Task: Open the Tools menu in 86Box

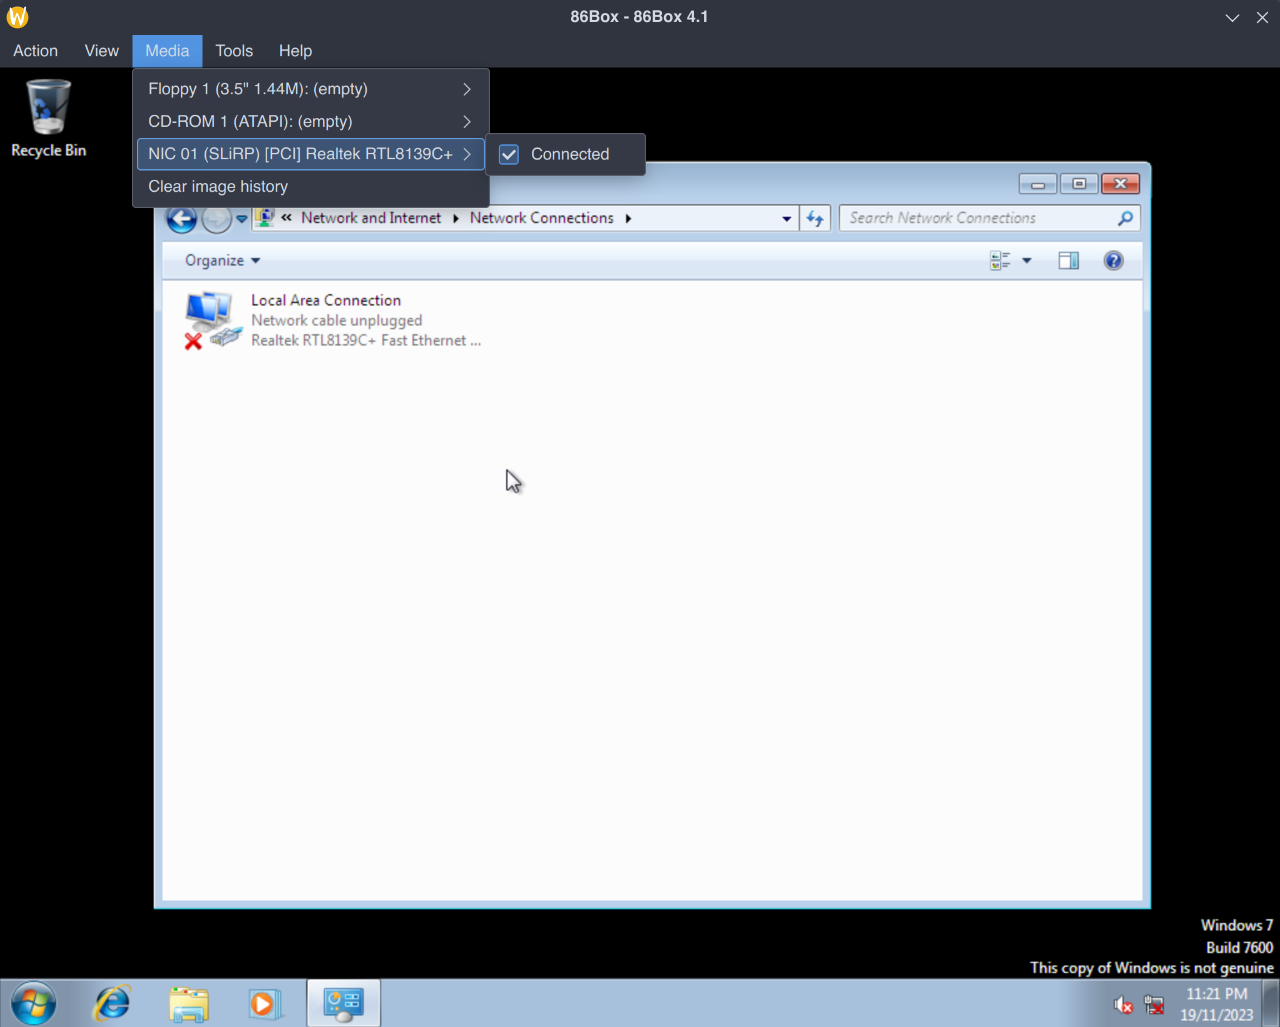Action: (x=234, y=50)
